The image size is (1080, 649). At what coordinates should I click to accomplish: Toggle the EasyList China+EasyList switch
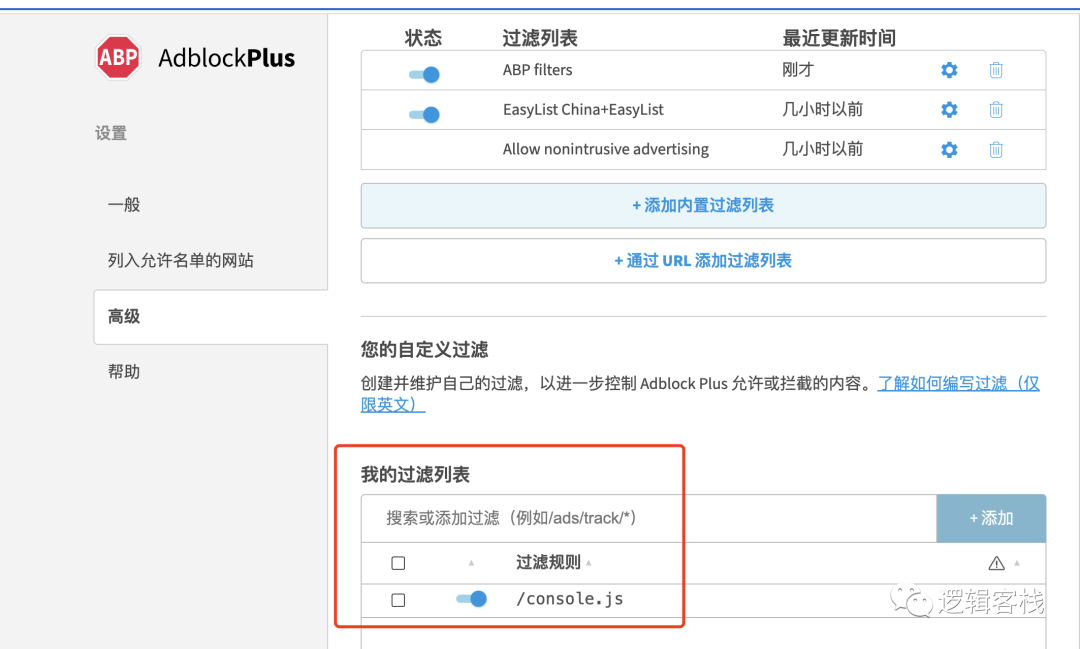coord(424,114)
